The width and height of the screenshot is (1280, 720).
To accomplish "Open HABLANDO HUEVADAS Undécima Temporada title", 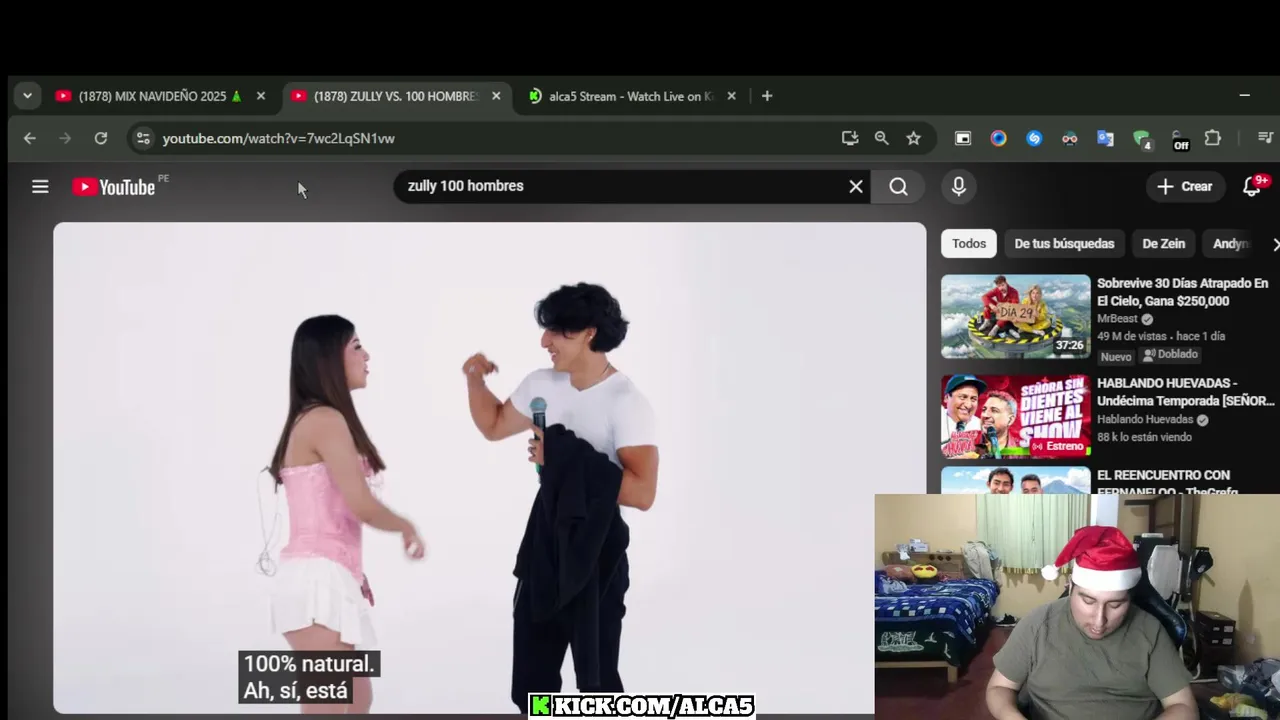I will click(1185, 392).
